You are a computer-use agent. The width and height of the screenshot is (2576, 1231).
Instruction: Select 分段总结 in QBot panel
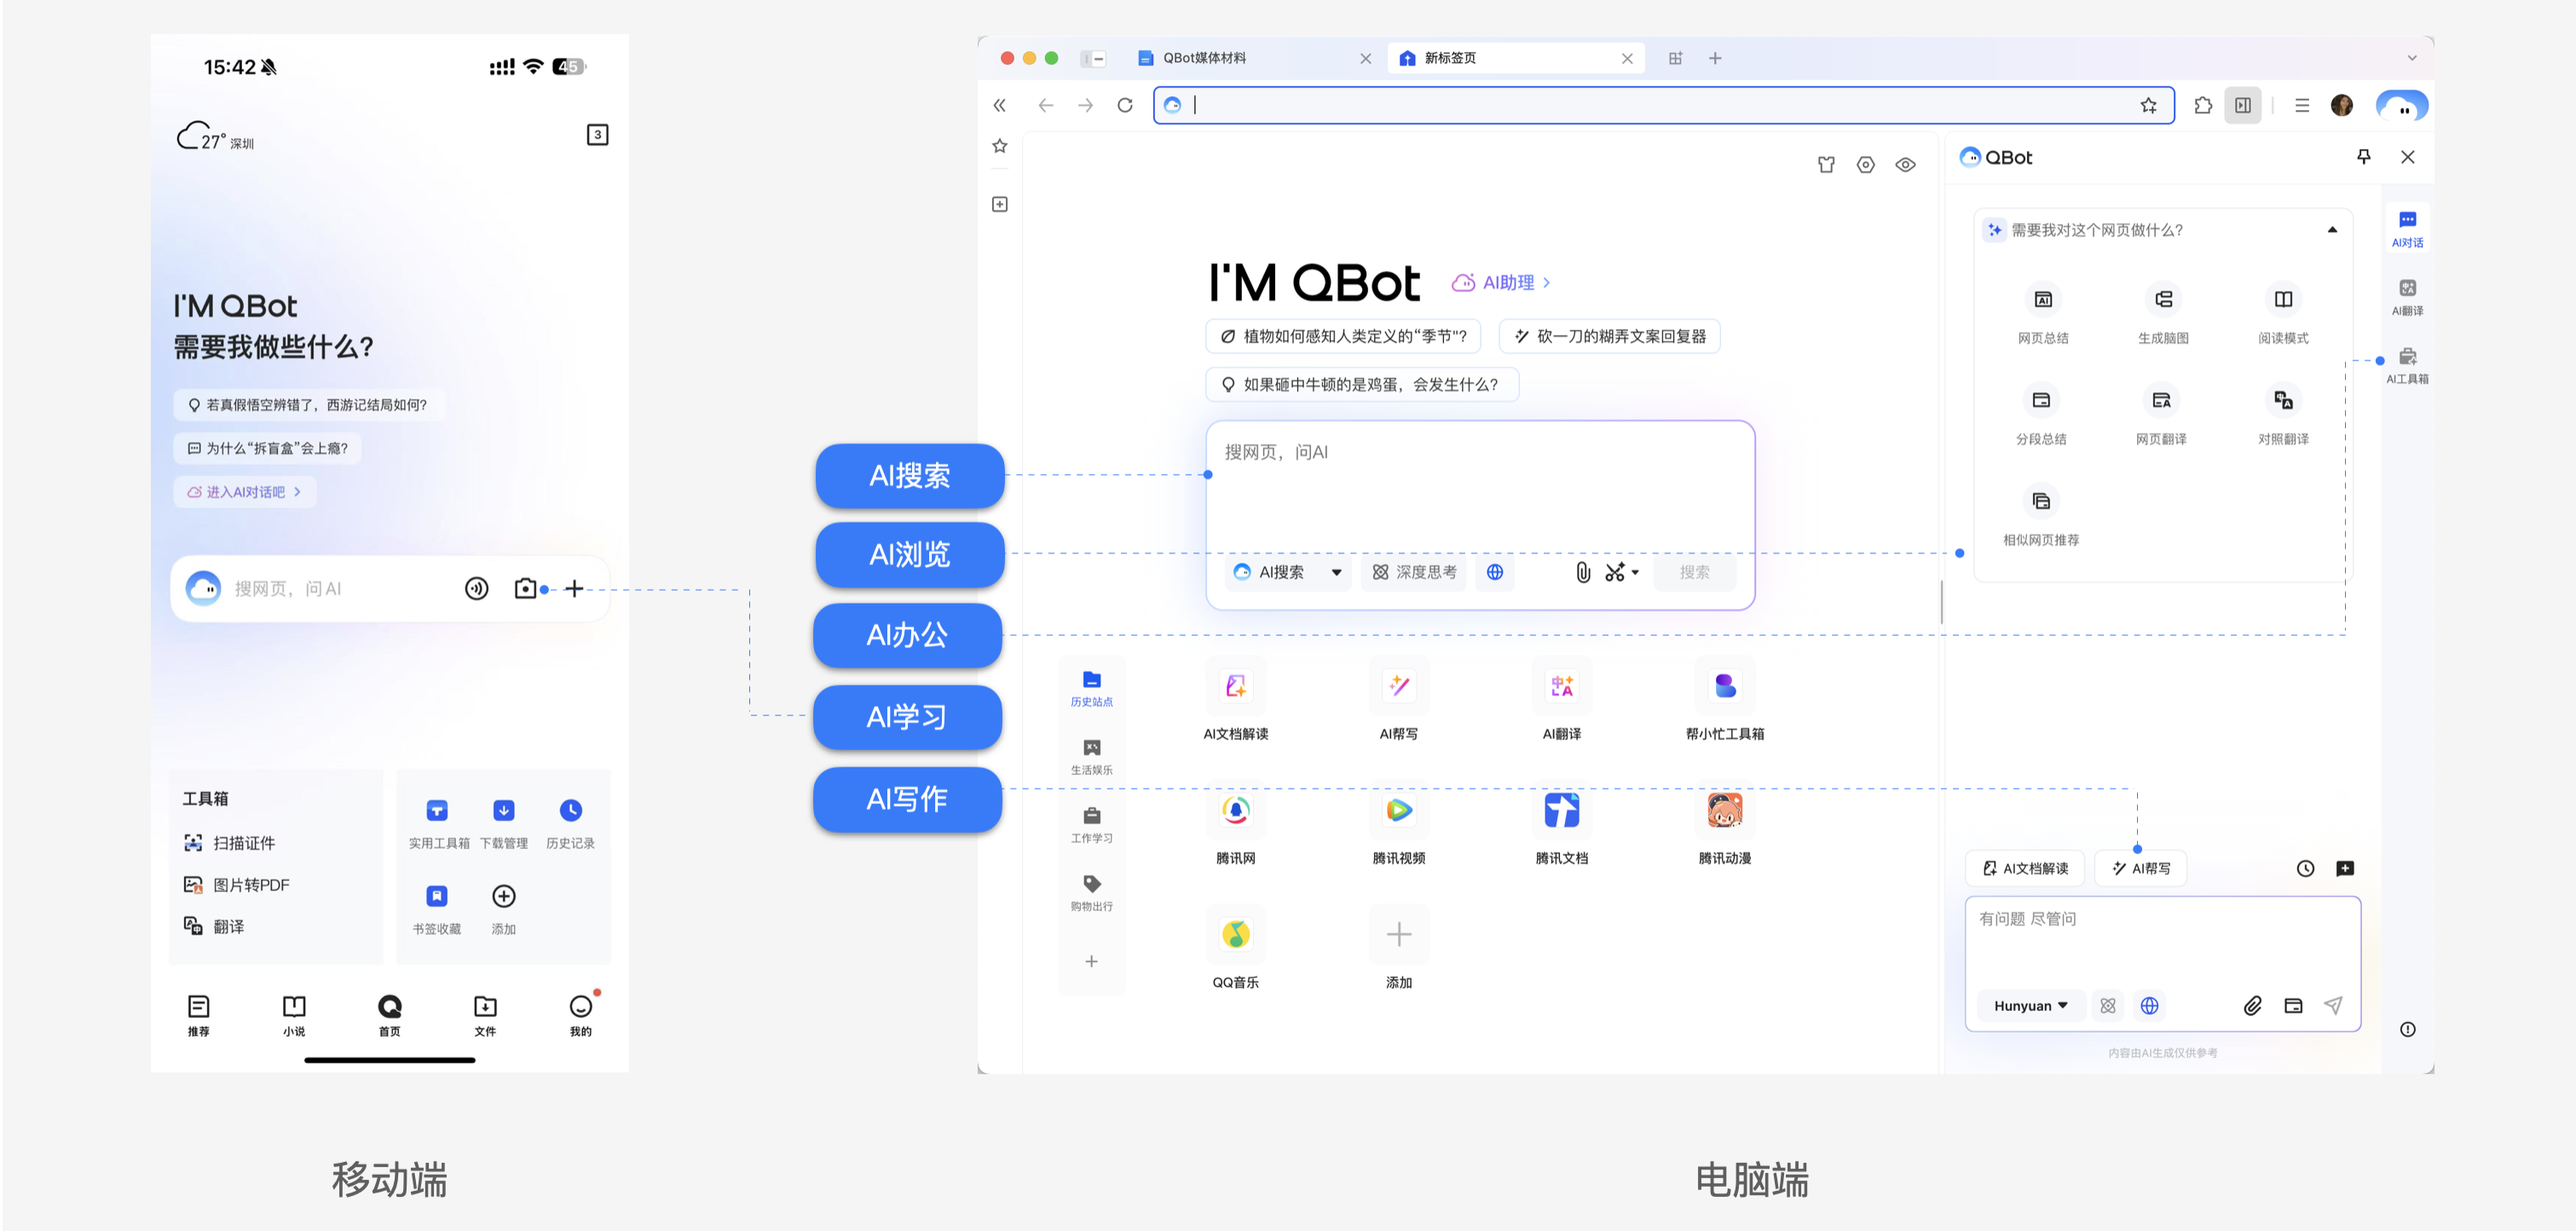2040,415
